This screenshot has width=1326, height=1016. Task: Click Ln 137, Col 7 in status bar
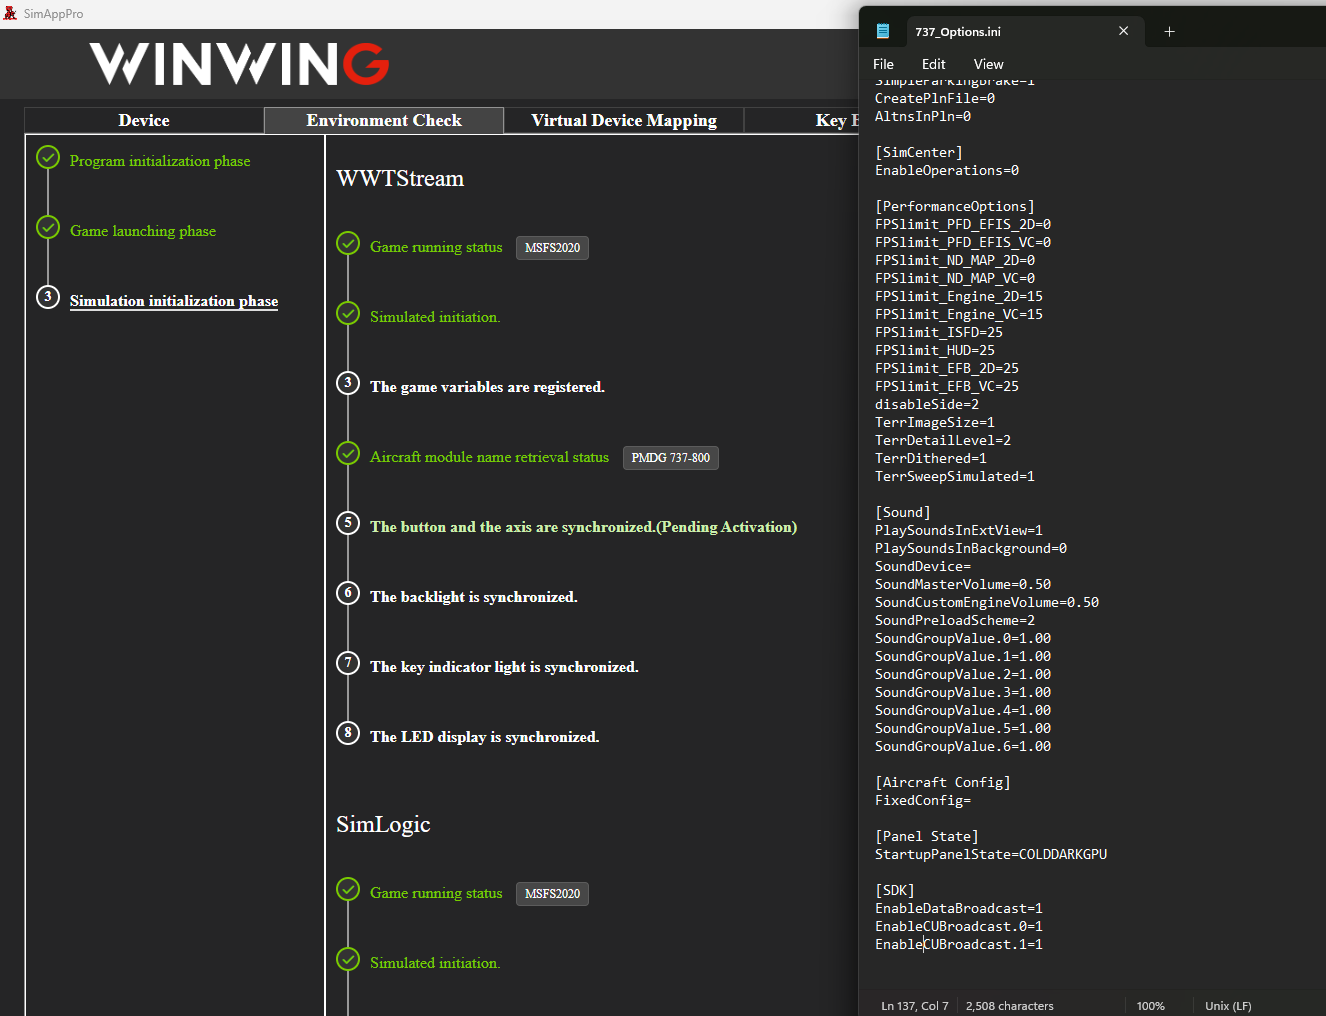click(915, 1006)
